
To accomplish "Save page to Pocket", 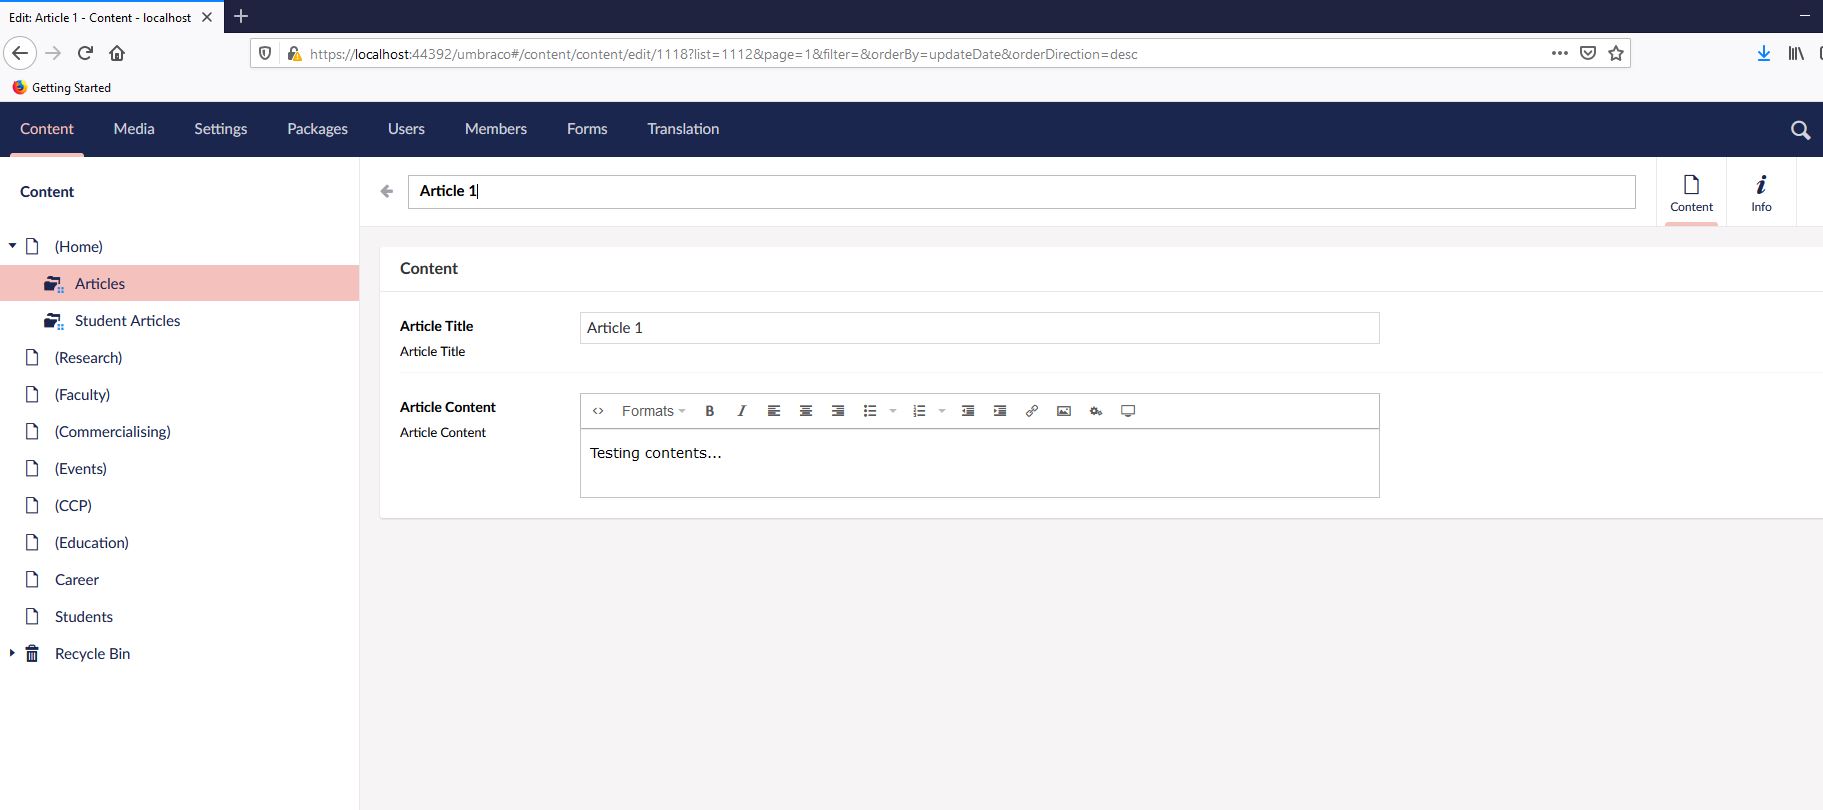I will (1588, 53).
